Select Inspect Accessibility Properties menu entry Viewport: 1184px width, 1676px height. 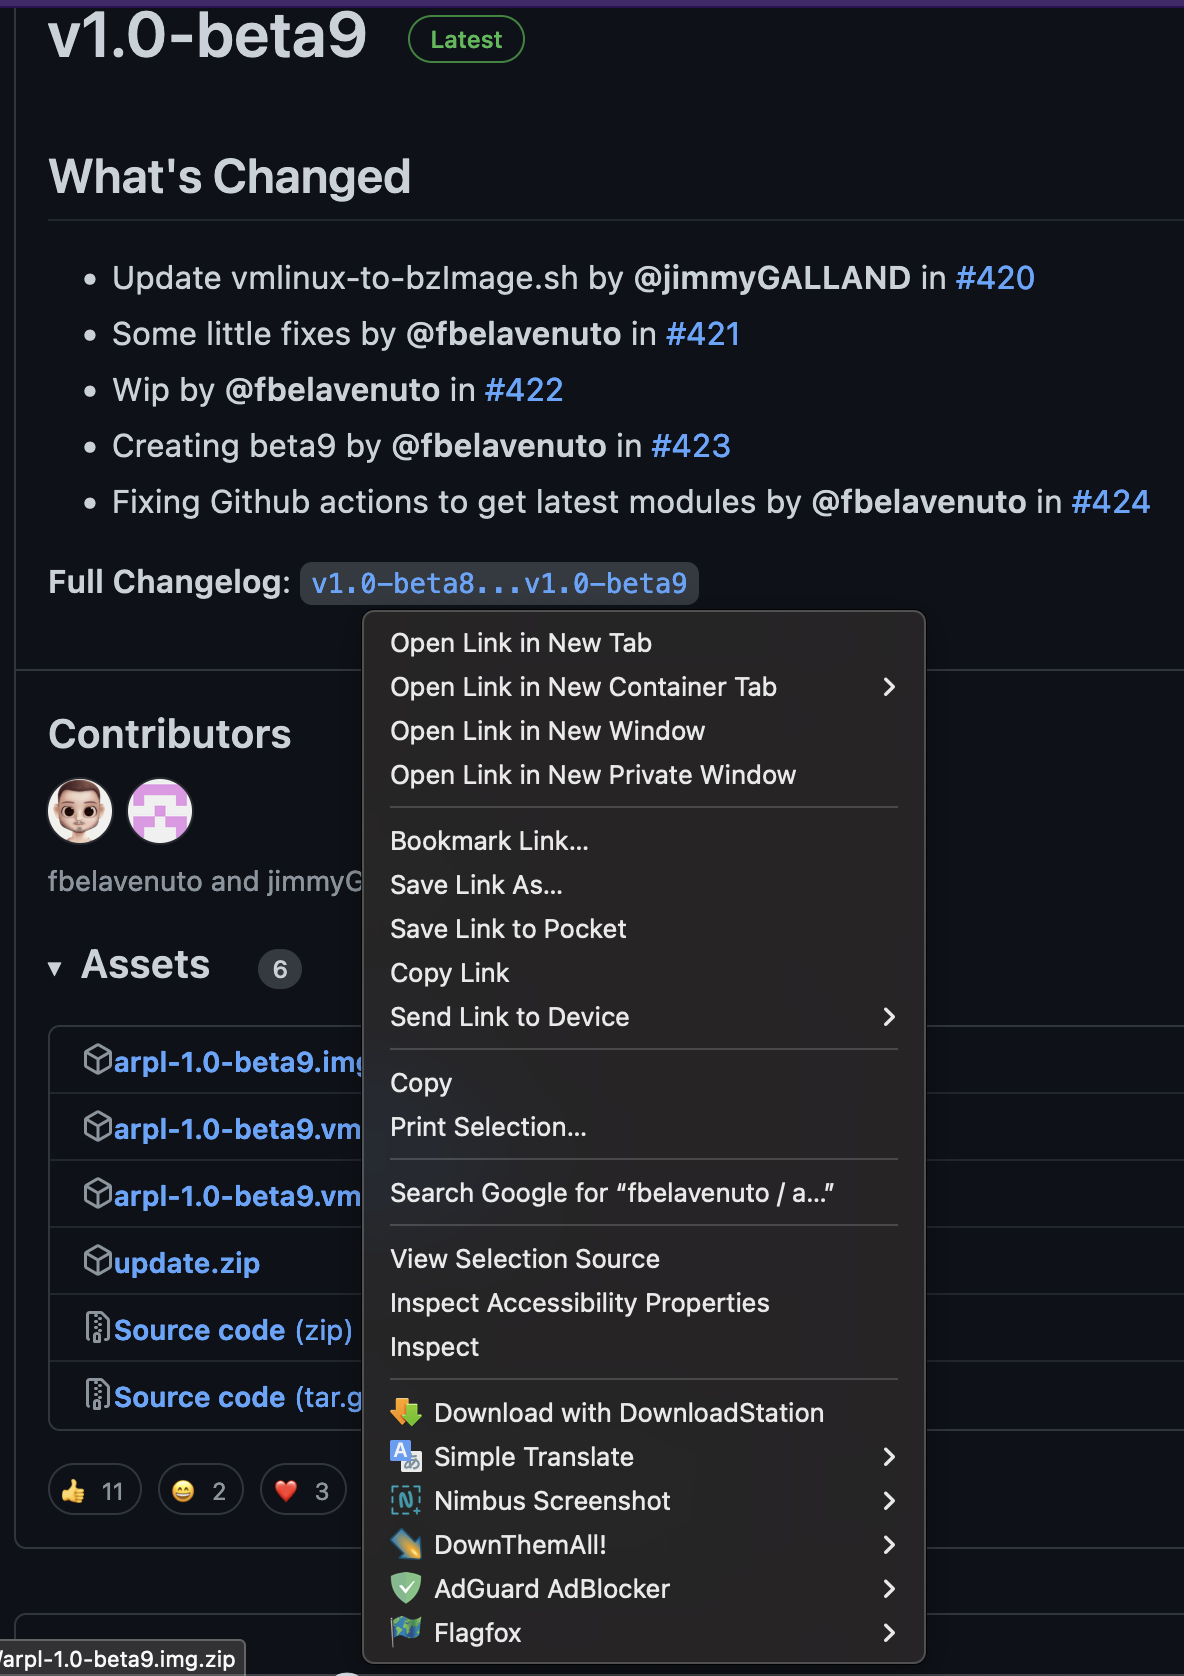click(580, 1303)
